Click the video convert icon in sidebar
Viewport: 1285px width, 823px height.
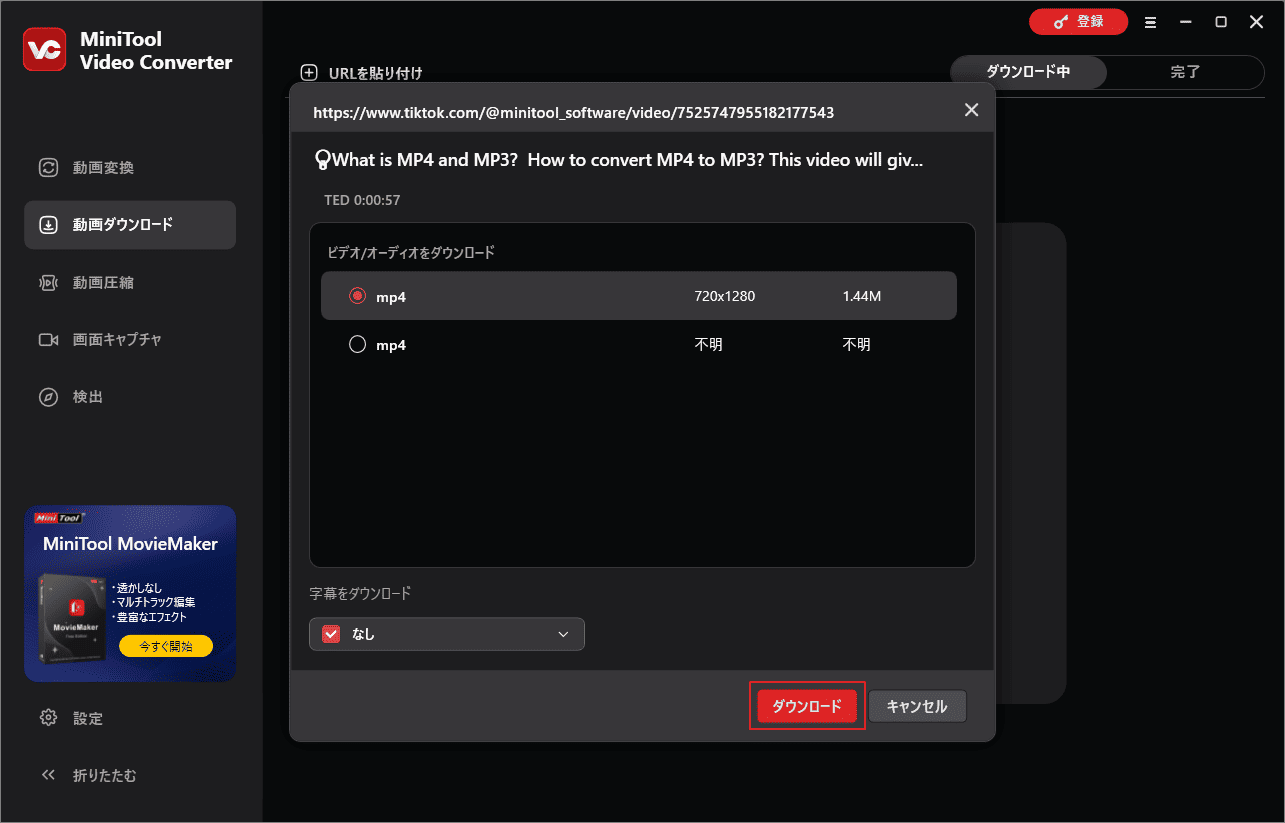[48, 168]
